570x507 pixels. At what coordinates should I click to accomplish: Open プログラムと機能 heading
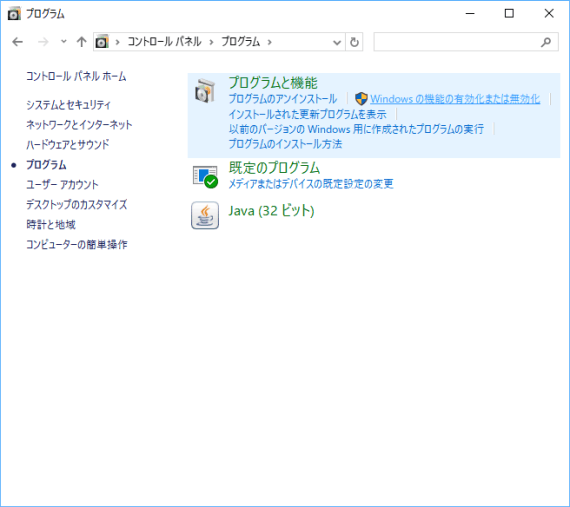[273, 83]
